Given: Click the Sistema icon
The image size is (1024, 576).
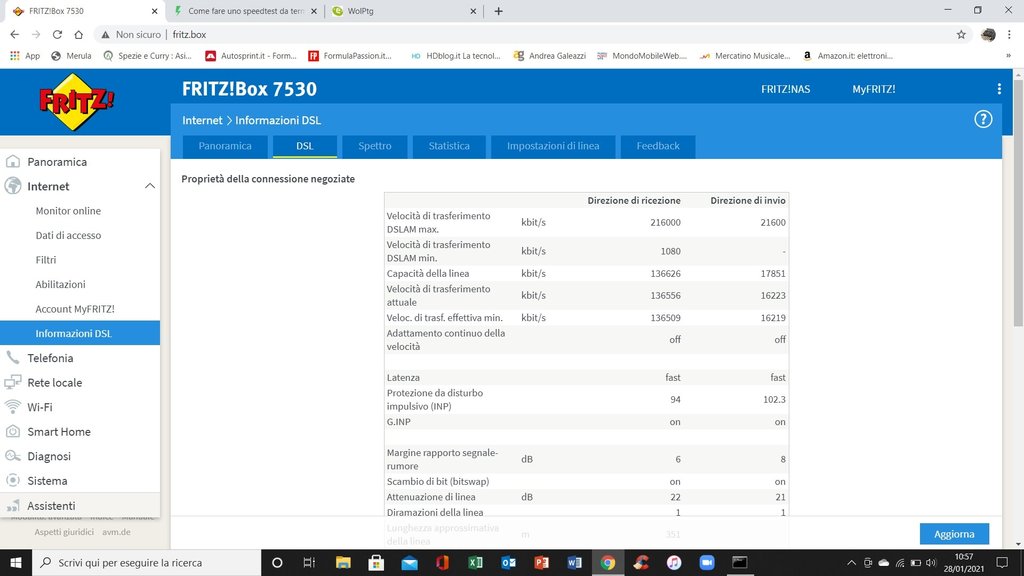Looking at the screenshot, I should (12, 480).
